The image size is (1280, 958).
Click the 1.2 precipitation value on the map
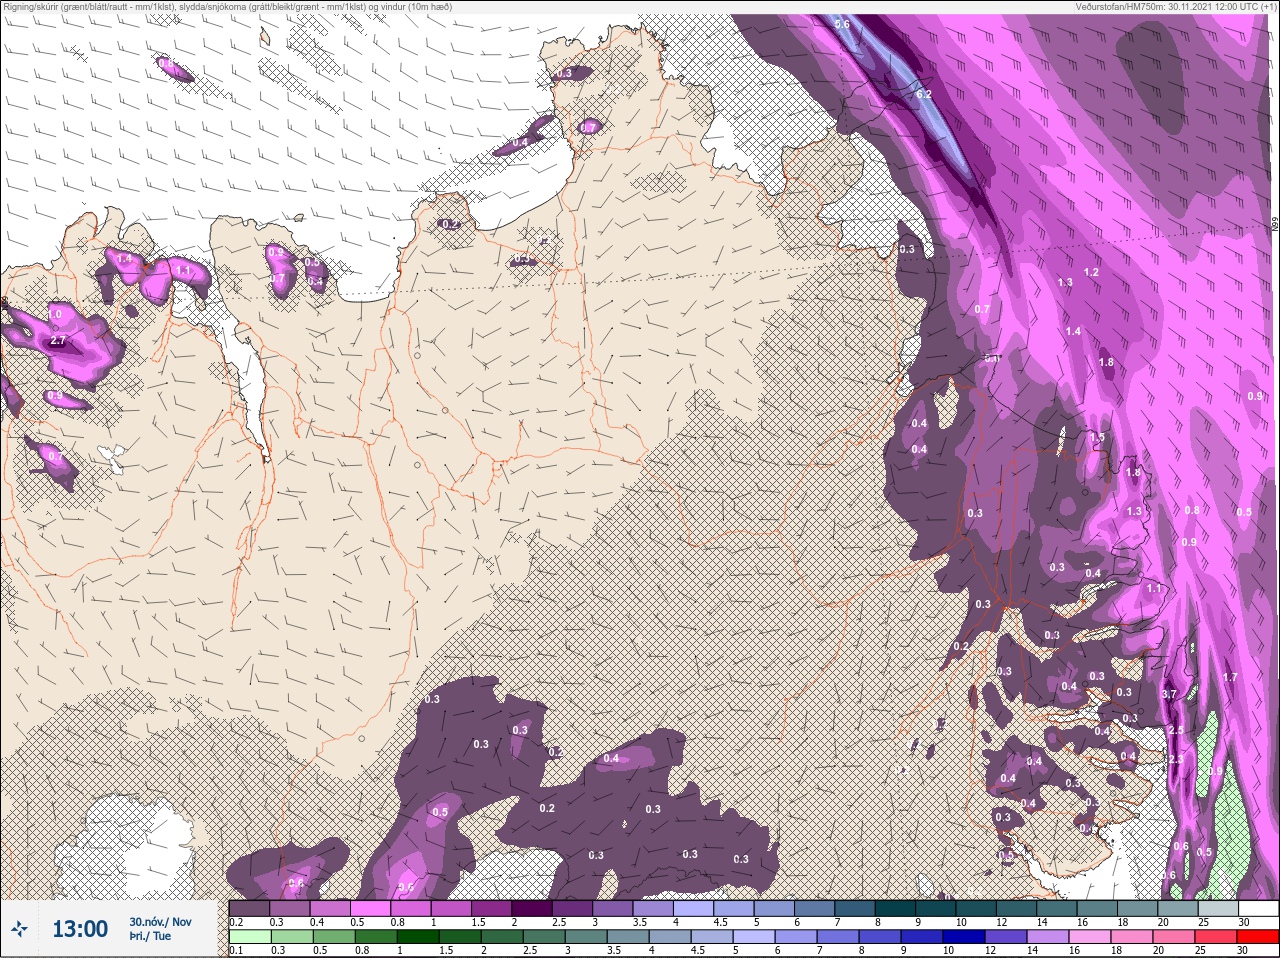1092,272
